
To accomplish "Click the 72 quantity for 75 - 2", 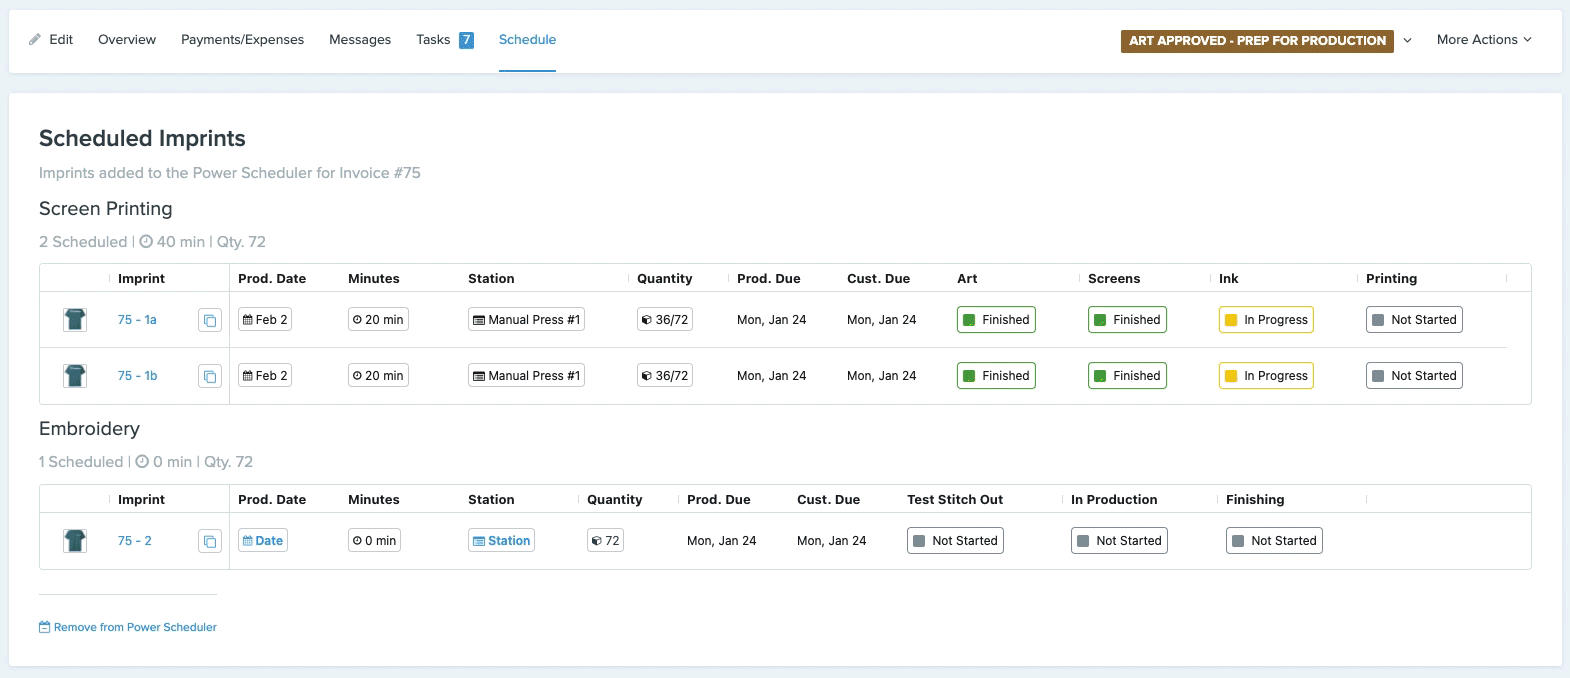I will point(605,541).
